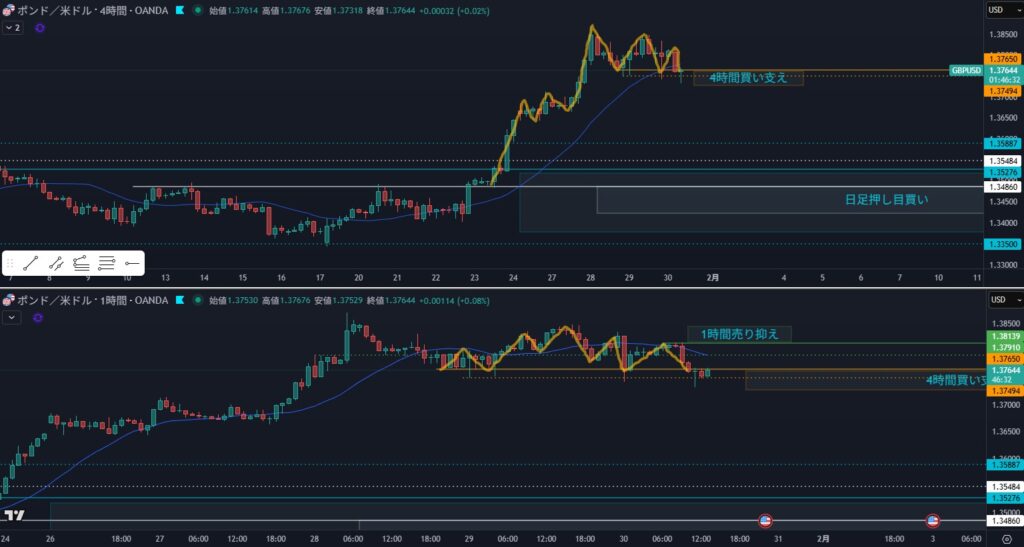Click the purple indicator icon in upper chart
1024x547 pixels.
pos(40,28)
